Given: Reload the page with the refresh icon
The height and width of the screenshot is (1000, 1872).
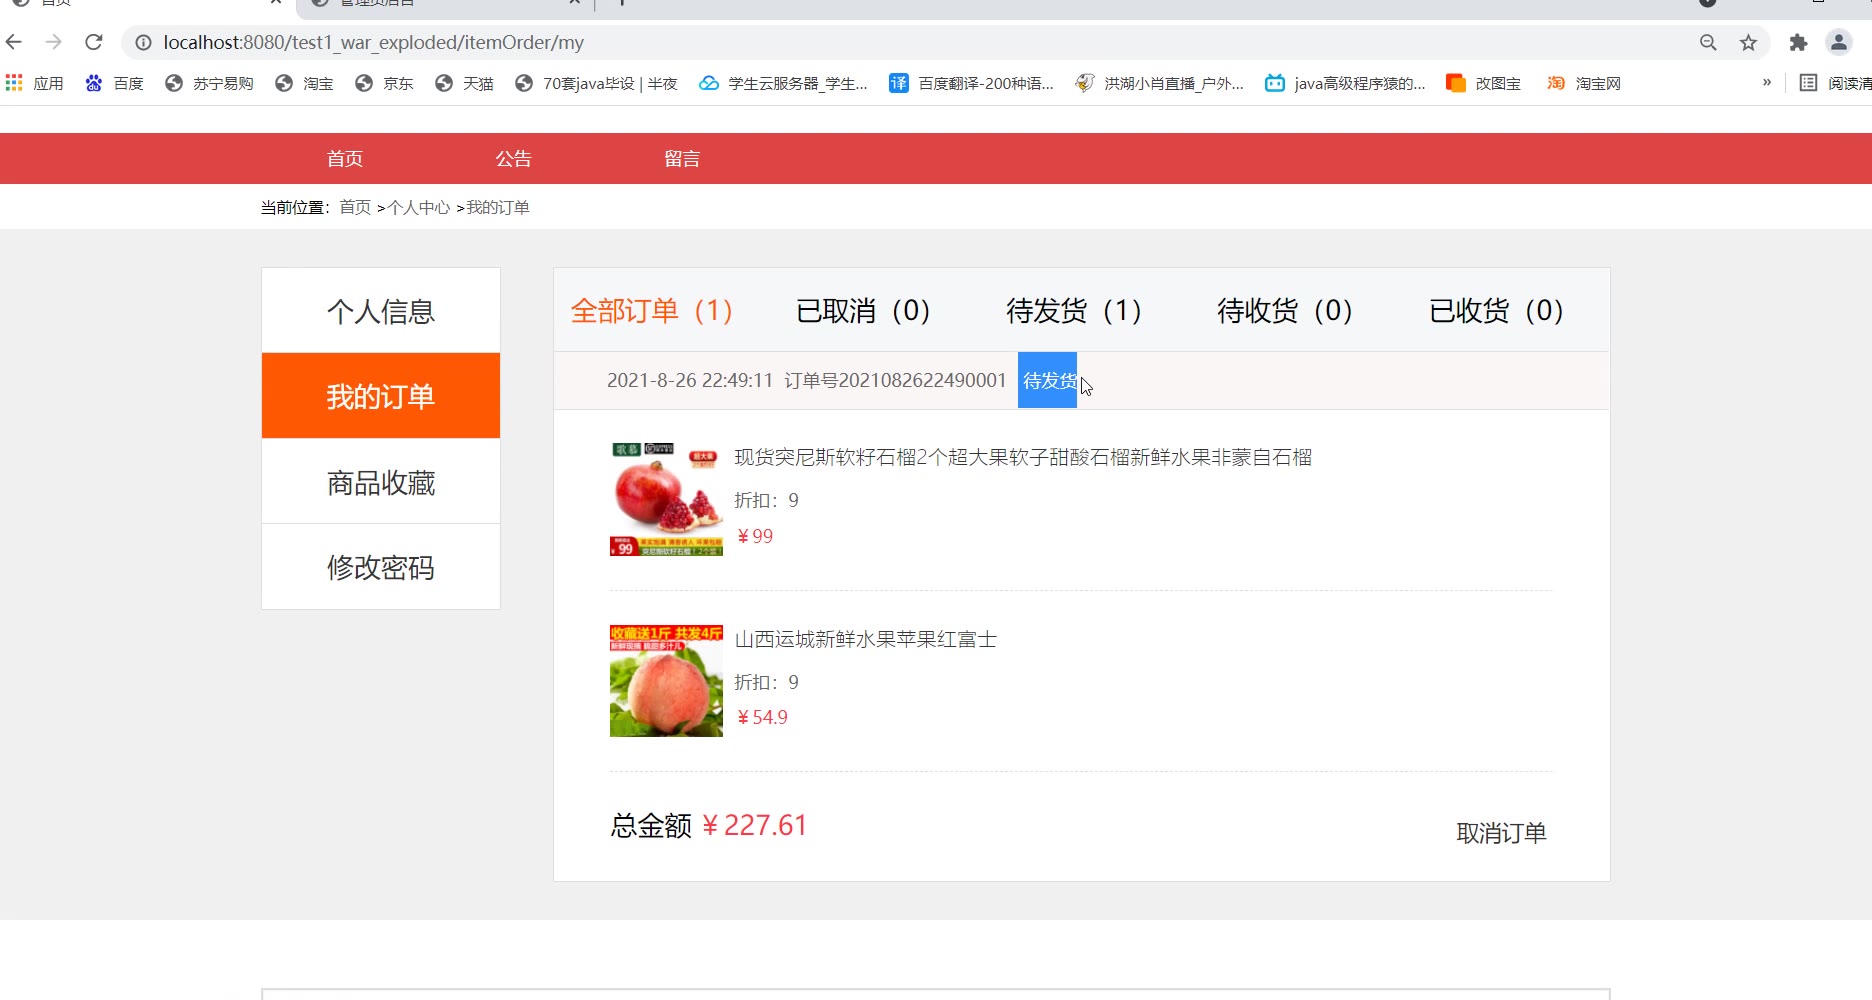Looking at the screenshot, I should click(x=94, y=42).
